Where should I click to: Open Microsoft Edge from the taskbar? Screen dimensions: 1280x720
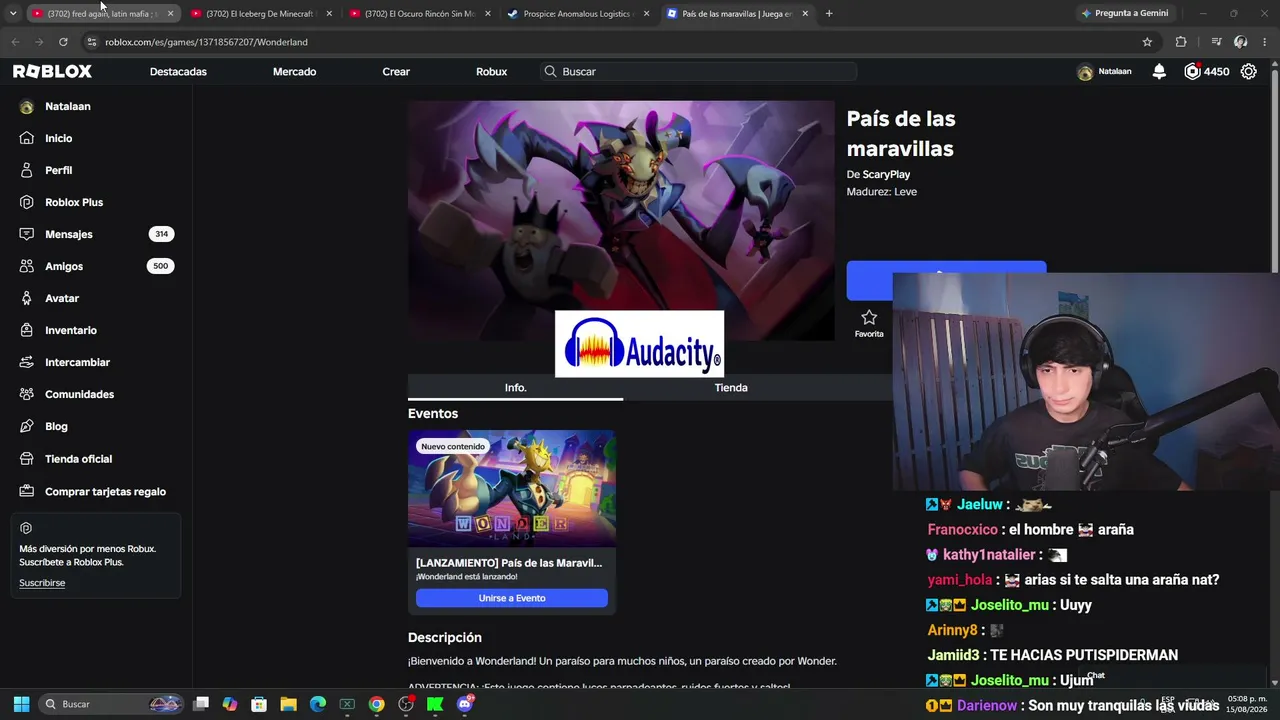point(318,704)
